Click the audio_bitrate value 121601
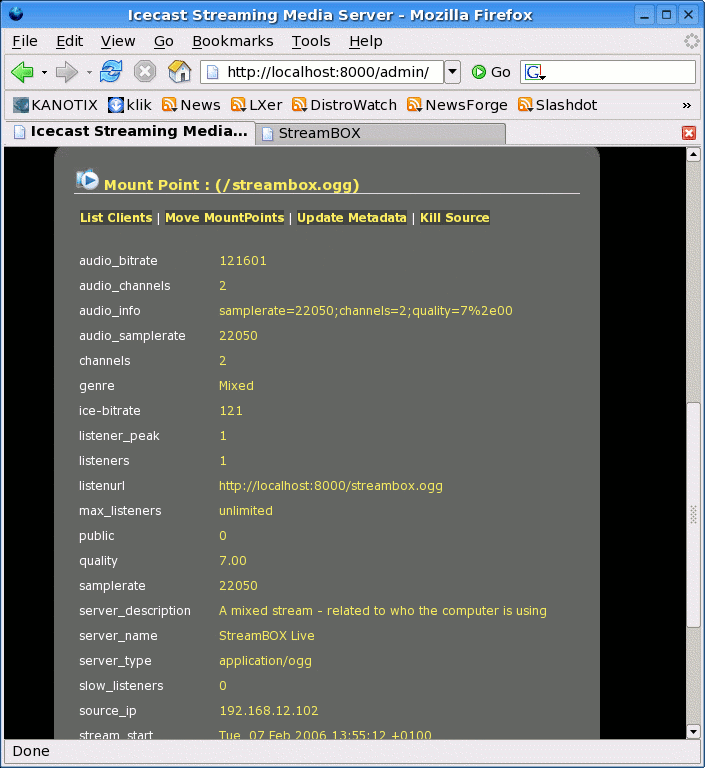The height and width of the screenshot is (768, 705). (243, 261)
